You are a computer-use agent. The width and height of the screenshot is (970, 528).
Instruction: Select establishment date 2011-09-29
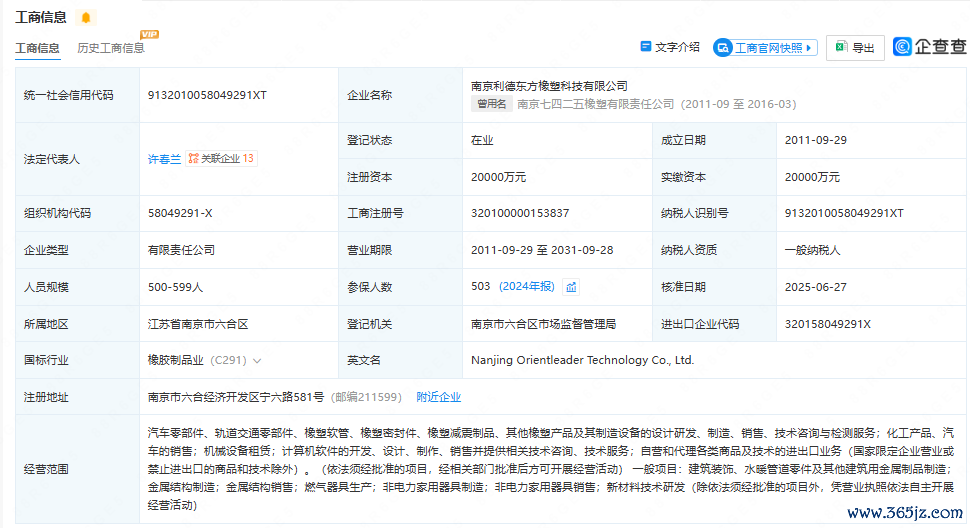[815, 140]
